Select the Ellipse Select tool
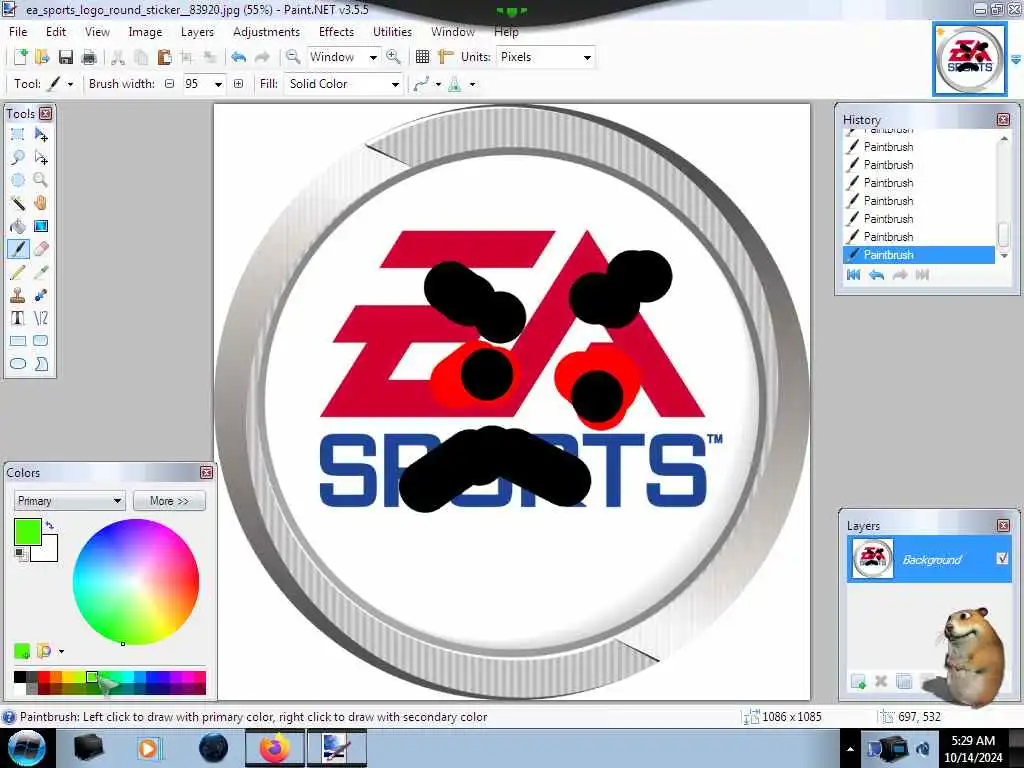This screenshot has height=768, width=1024. [18, 180]
